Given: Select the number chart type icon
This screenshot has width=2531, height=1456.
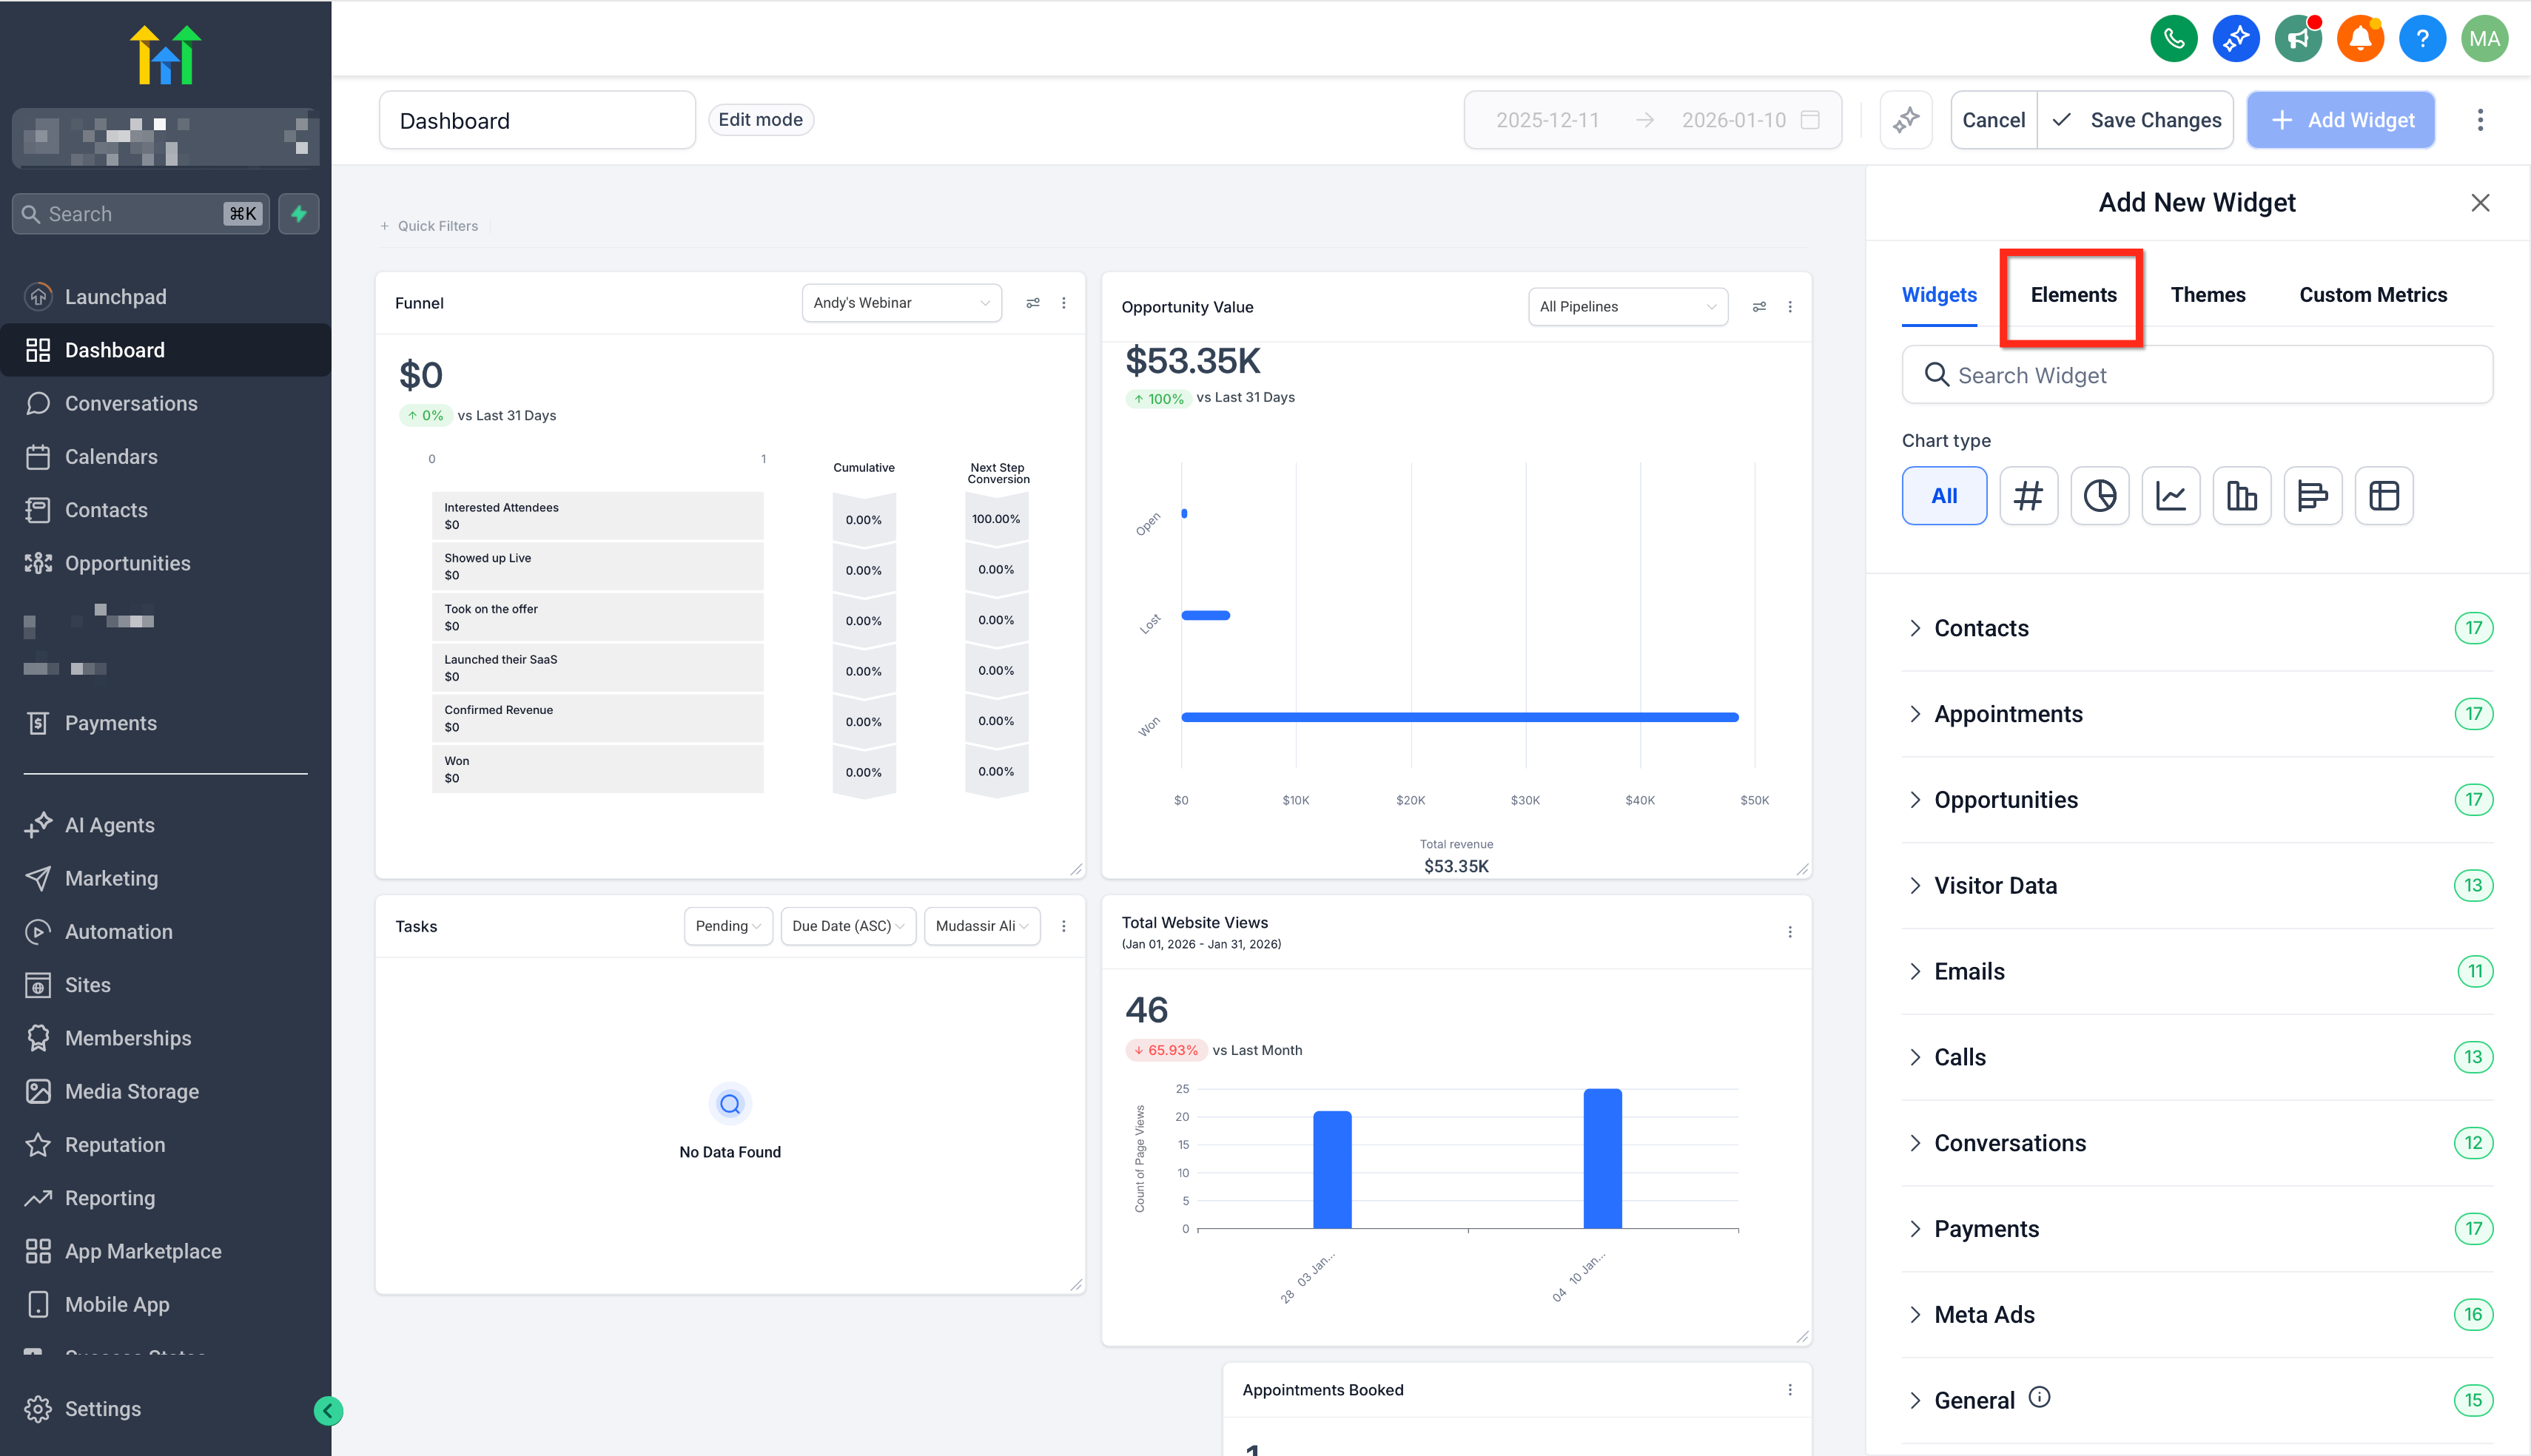Looking at the screenshot, I should pyautogui.click(x=2028, y=496).
